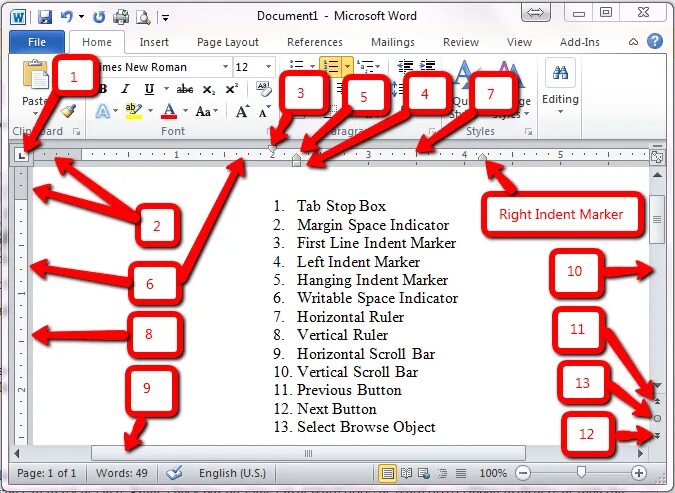
Task: Toggle Superscript formatting
Action: coord(232,89)
